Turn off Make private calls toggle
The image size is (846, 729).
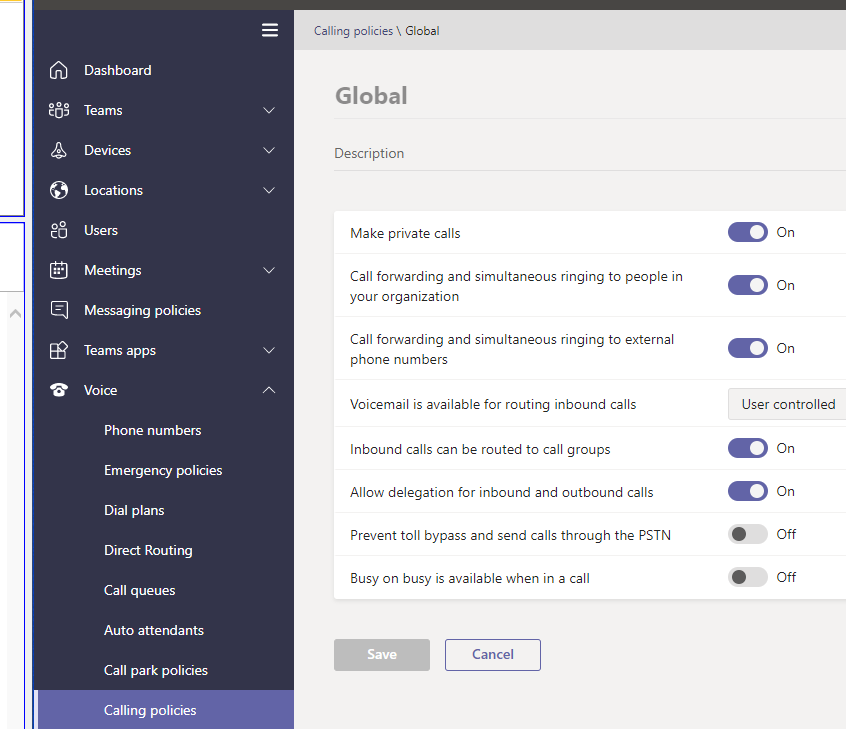(x=747, y=232)
